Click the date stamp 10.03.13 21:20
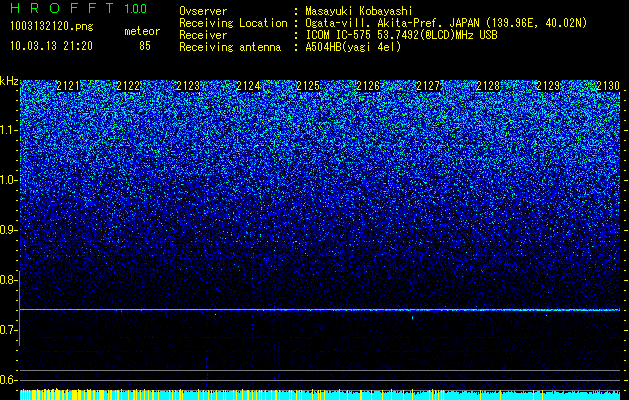Screen dimensions: 629x400 click(x=51, y=46)
